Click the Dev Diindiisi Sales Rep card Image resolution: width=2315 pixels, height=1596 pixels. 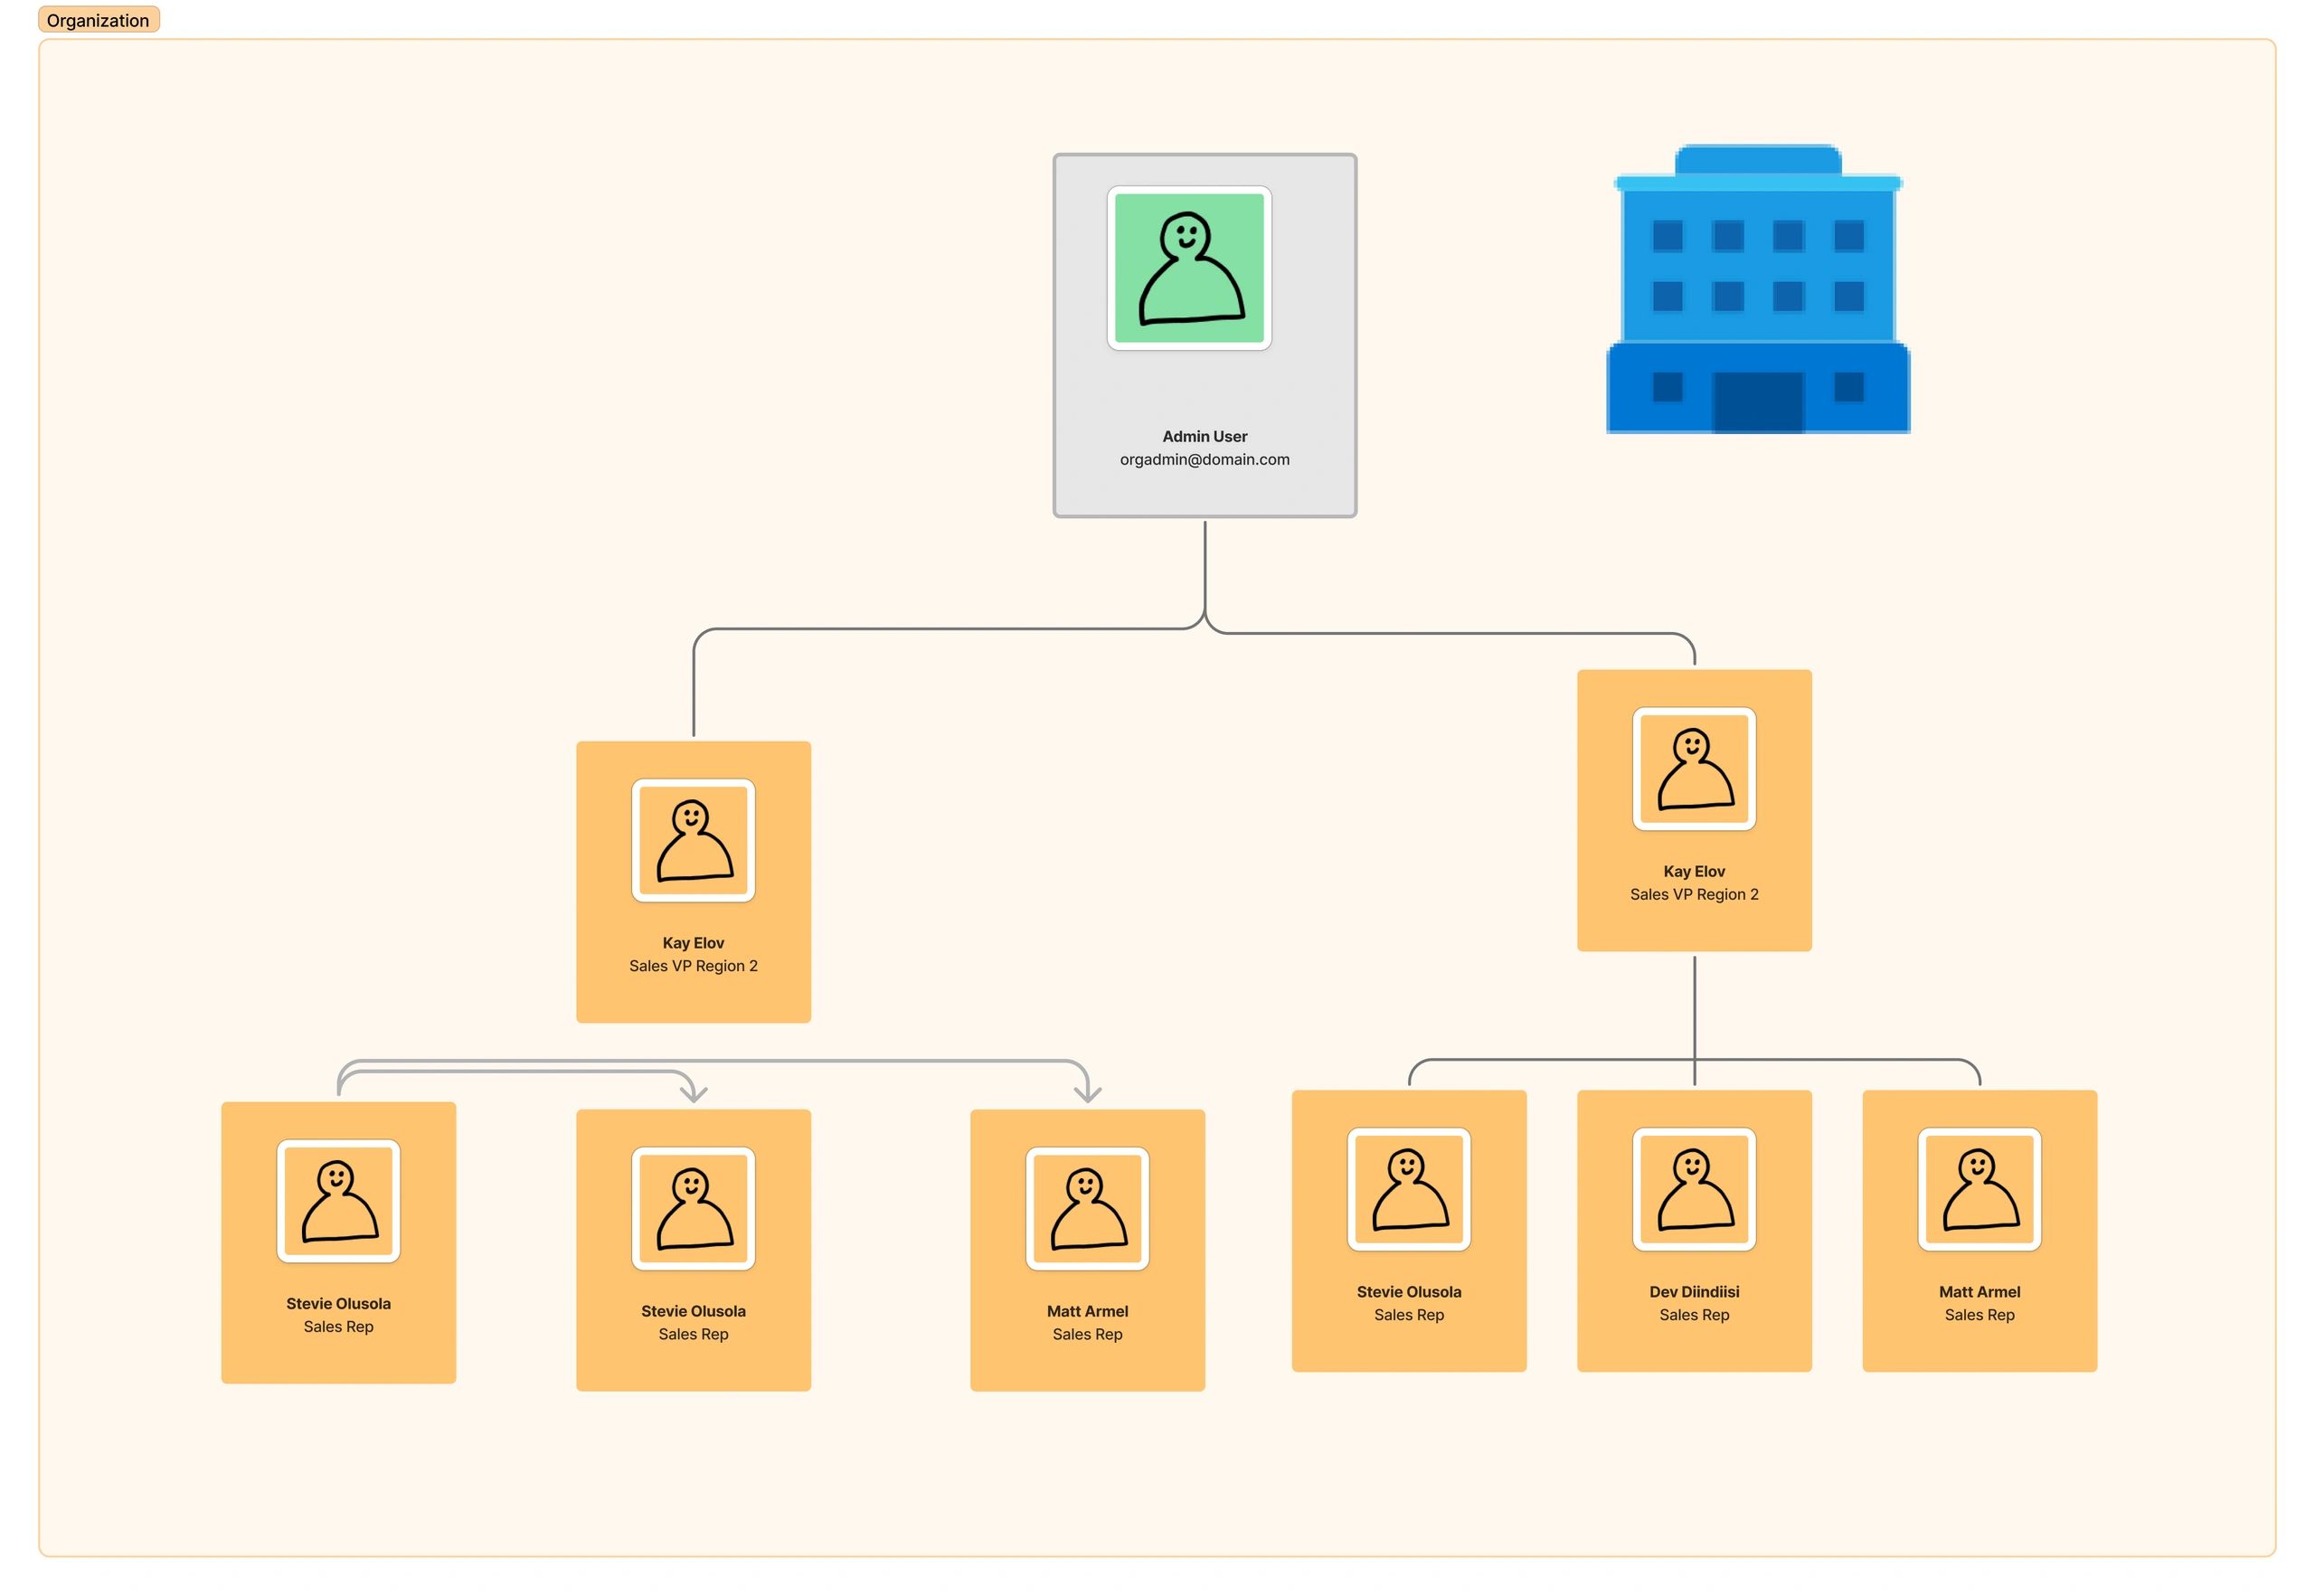coord(1694,1230)
